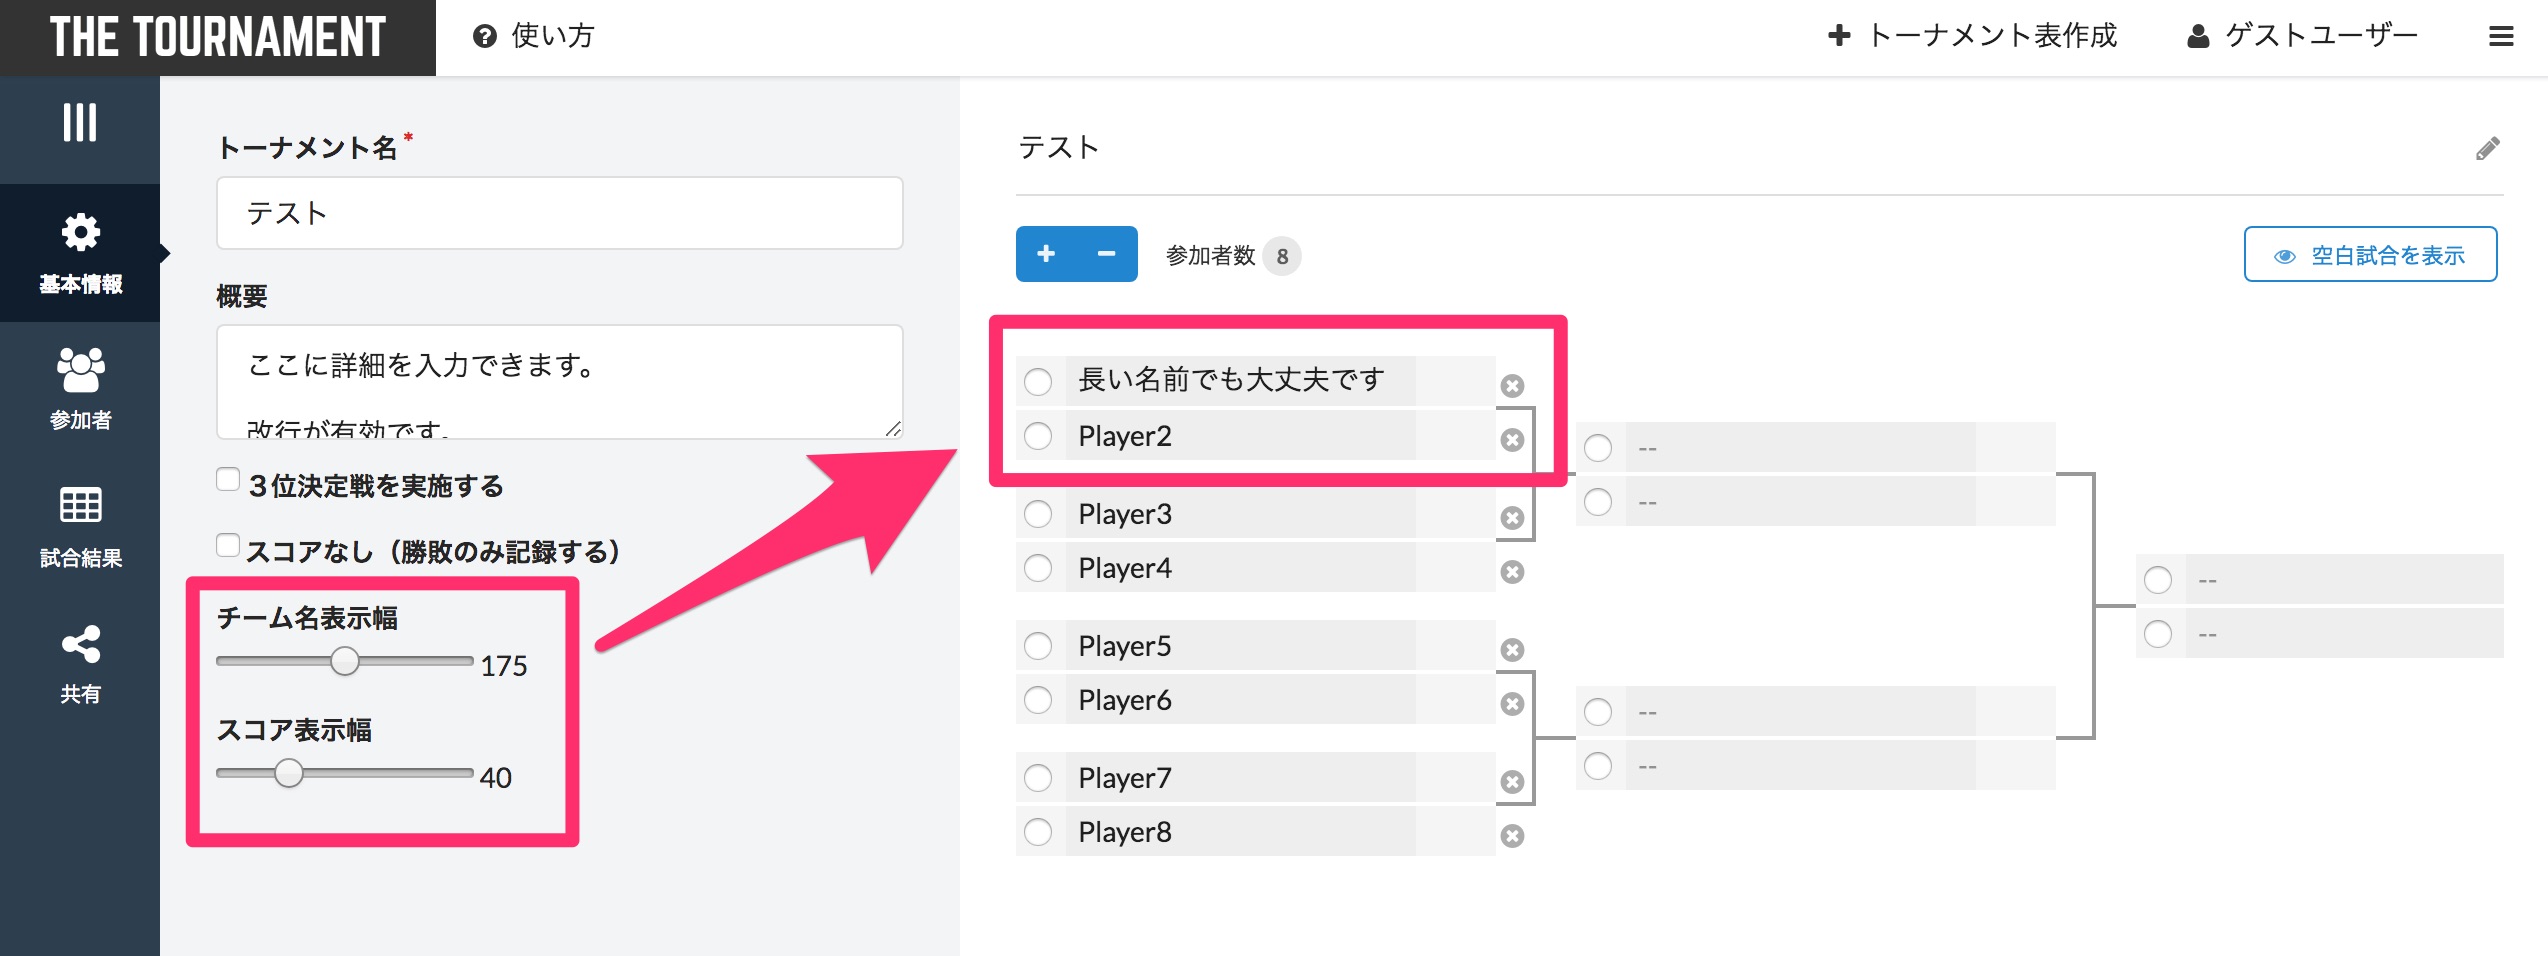Click the plus button to add a participant
Screen dimensions: 2548x956
(x=1046, y=254)
